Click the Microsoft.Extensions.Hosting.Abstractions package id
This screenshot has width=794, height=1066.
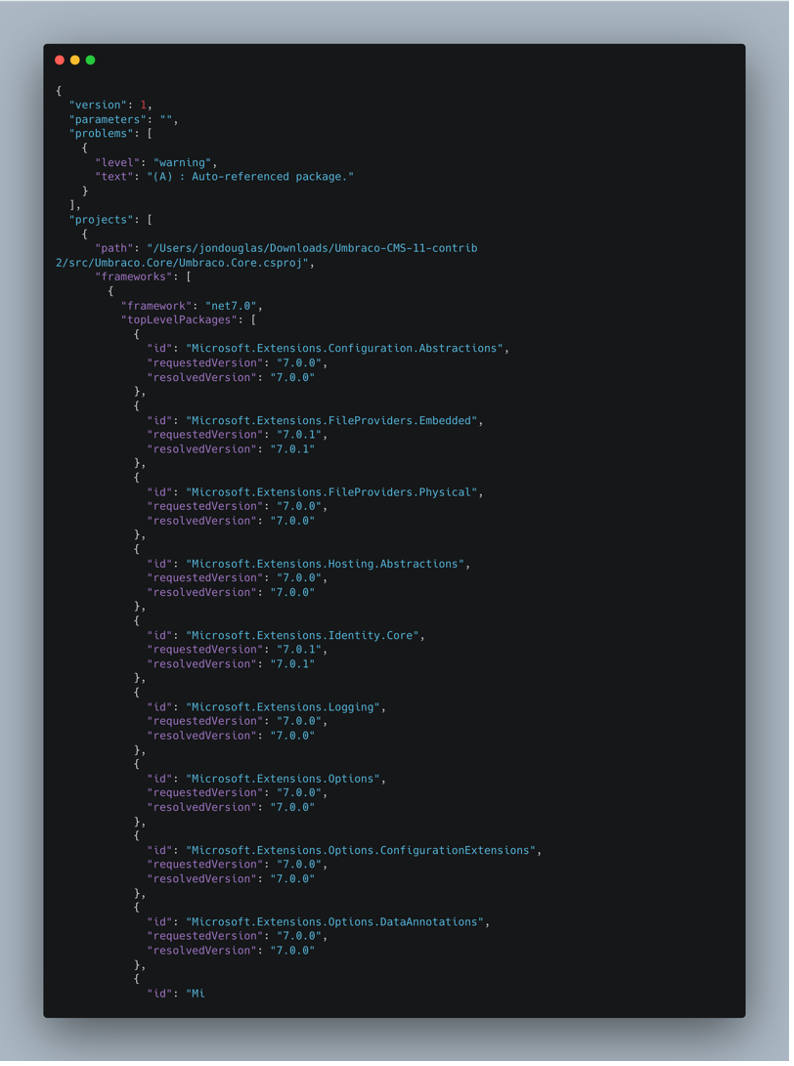tap(324, 564)
